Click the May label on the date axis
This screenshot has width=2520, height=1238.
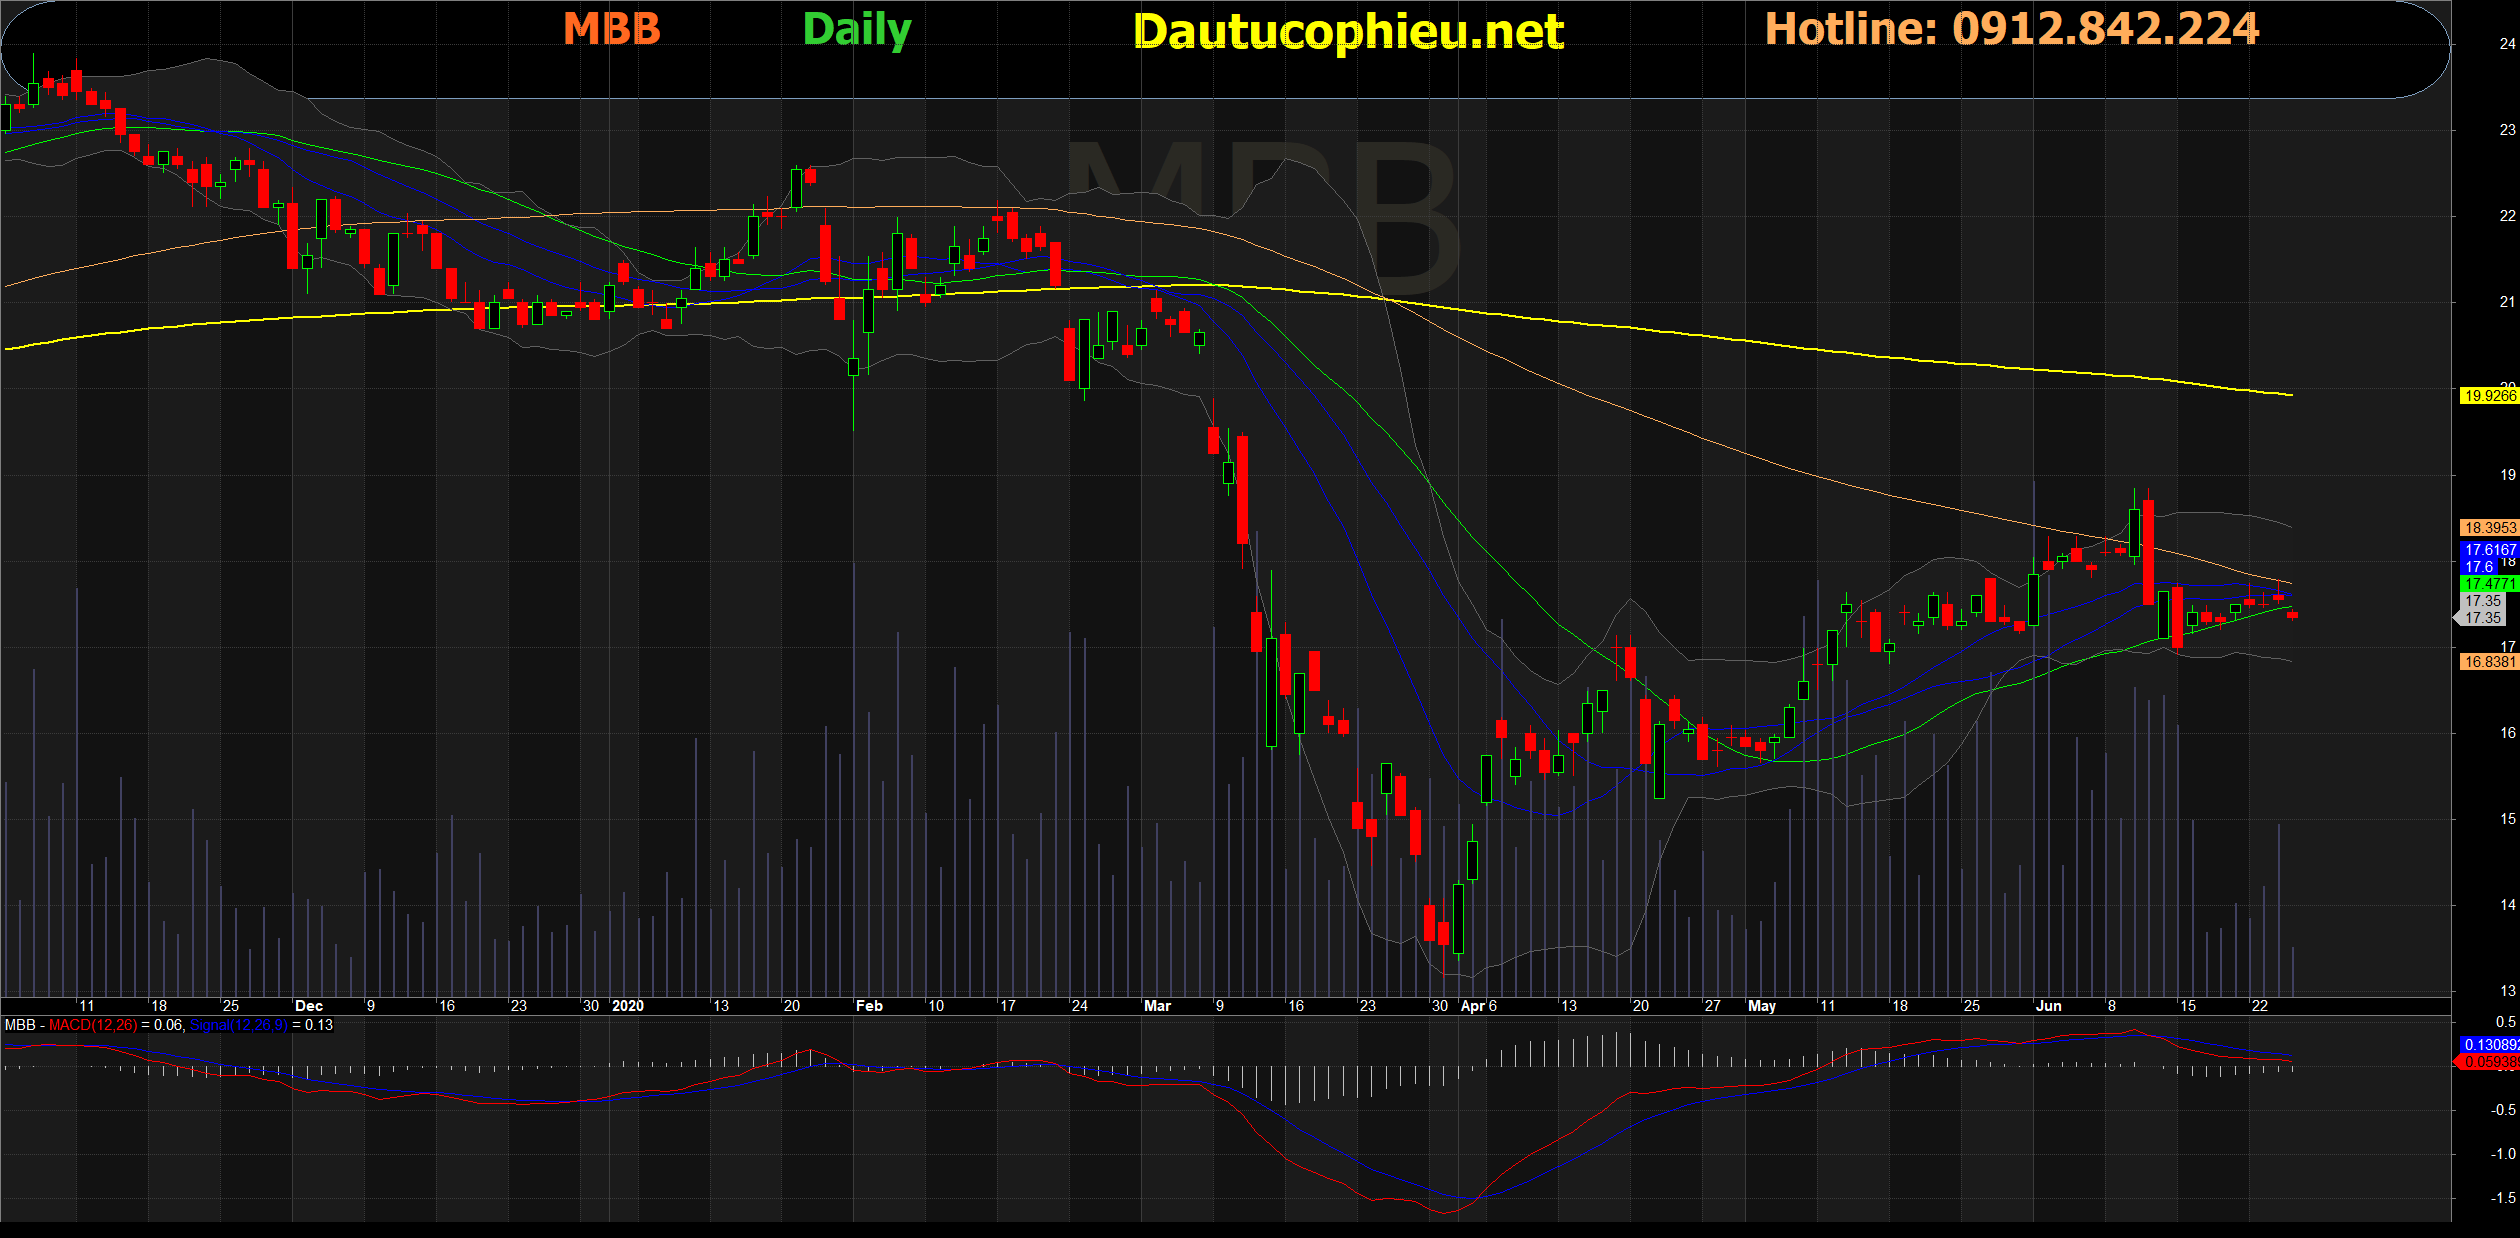tap(1762, 1006)
